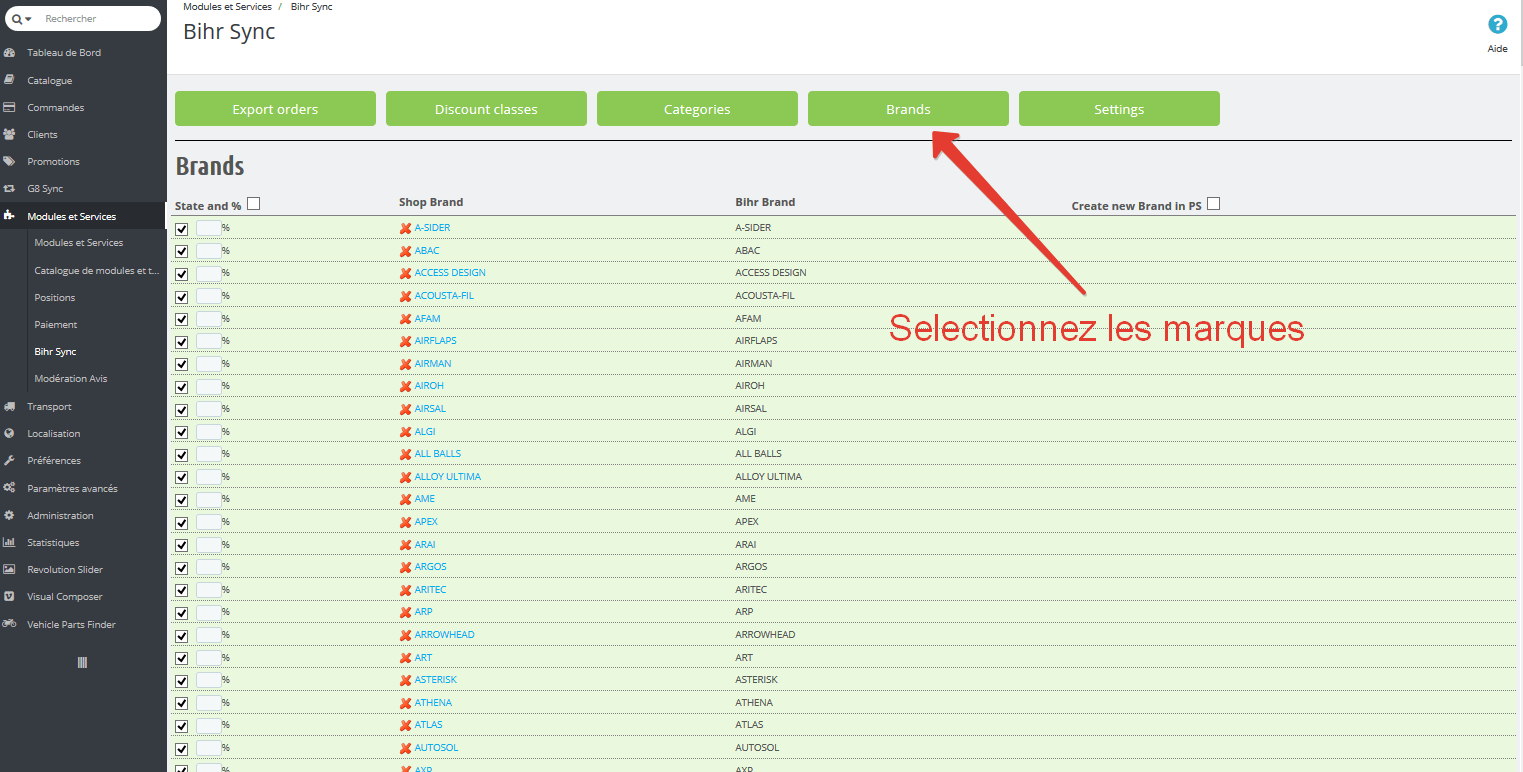This screenshot has height=772, width=1523.
Task: Click the Catalogue book icon in sidebar
Action: coord(9,80)
